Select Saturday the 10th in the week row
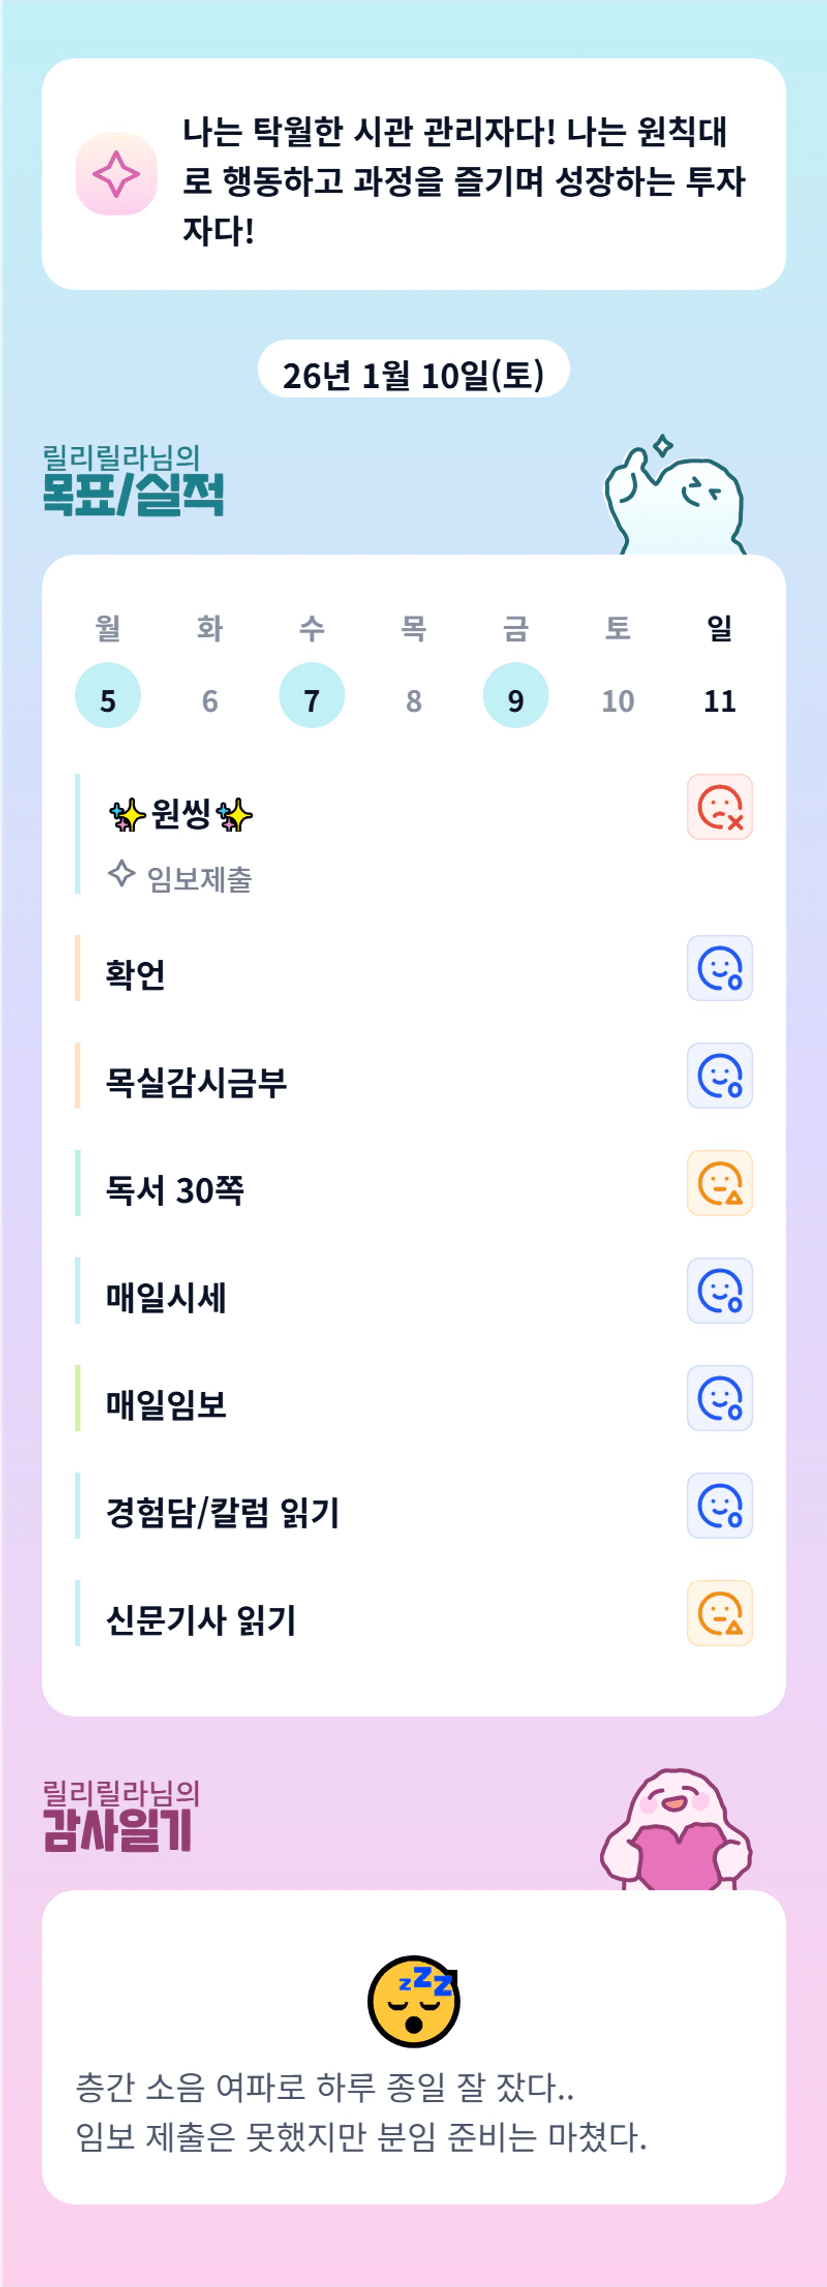 618,700
